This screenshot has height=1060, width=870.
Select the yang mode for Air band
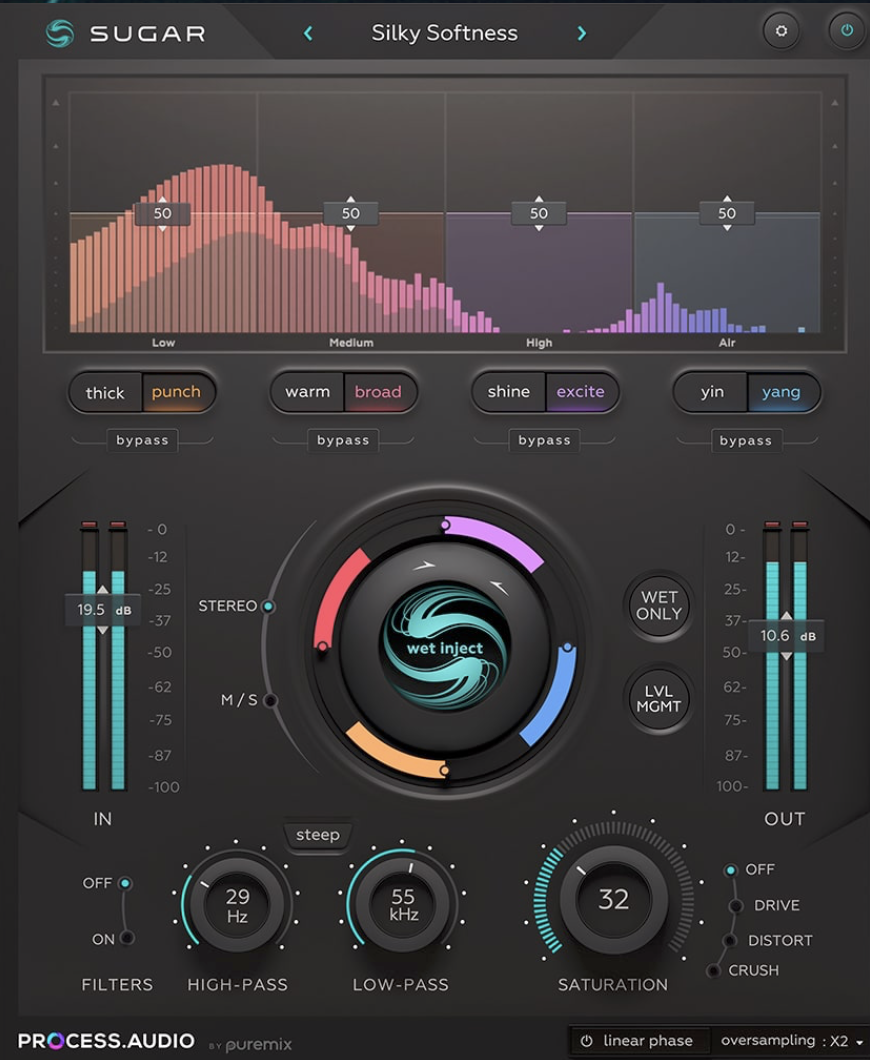(781, 392)
